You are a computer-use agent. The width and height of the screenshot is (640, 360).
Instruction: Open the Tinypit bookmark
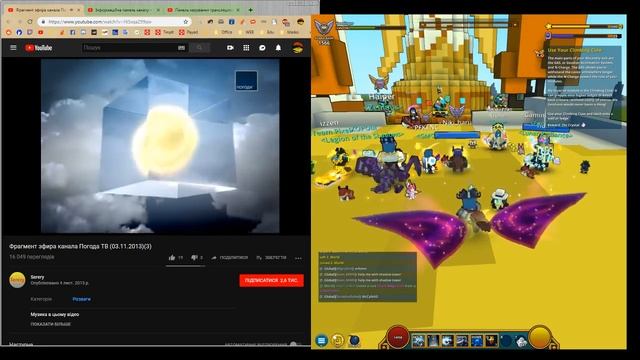point(165,32)
